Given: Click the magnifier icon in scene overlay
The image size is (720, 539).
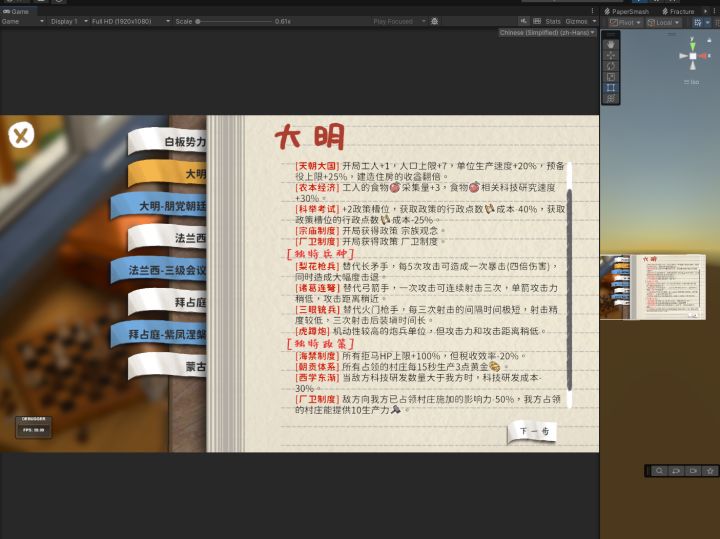Looking at the screenshot, I should coord(660,470).
